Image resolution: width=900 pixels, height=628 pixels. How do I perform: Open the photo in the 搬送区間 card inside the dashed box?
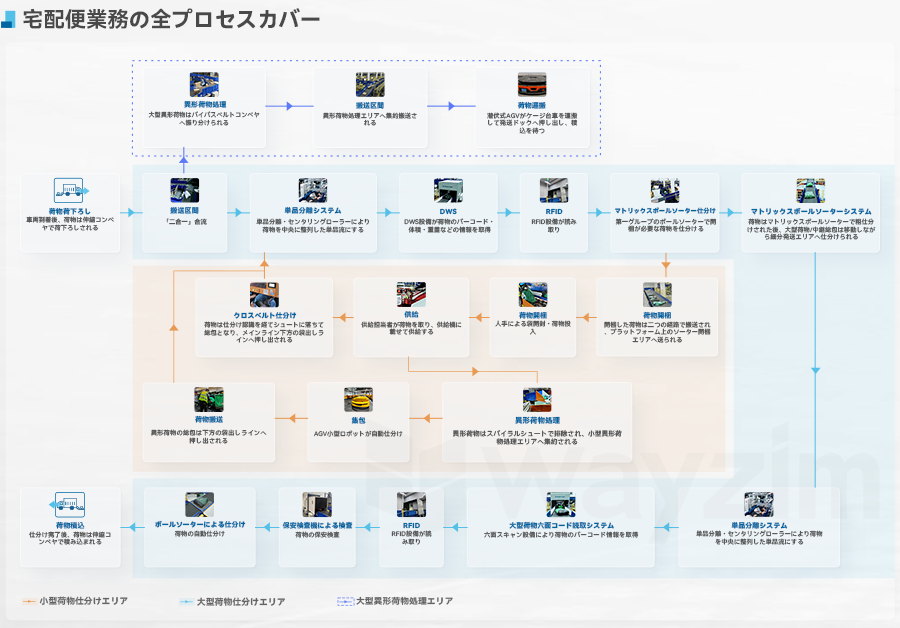point(370,84)
